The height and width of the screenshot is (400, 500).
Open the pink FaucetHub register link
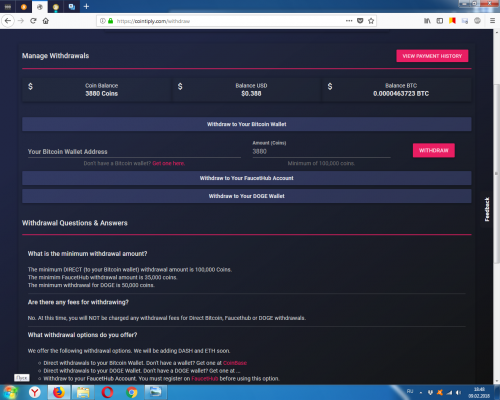(x=205, y=379)
